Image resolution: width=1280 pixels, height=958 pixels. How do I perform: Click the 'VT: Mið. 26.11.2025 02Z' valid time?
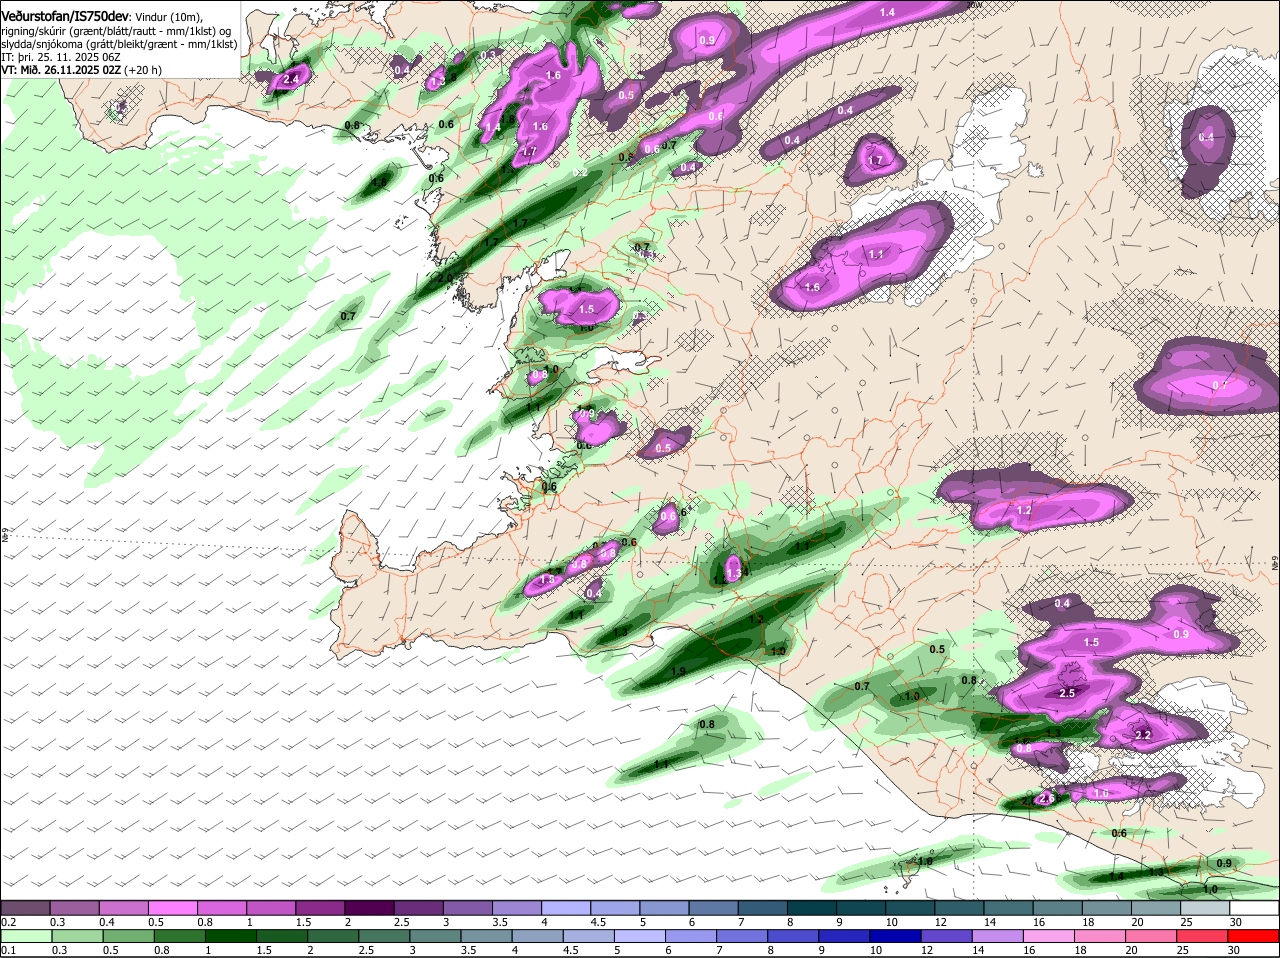(x=61, y=70)
